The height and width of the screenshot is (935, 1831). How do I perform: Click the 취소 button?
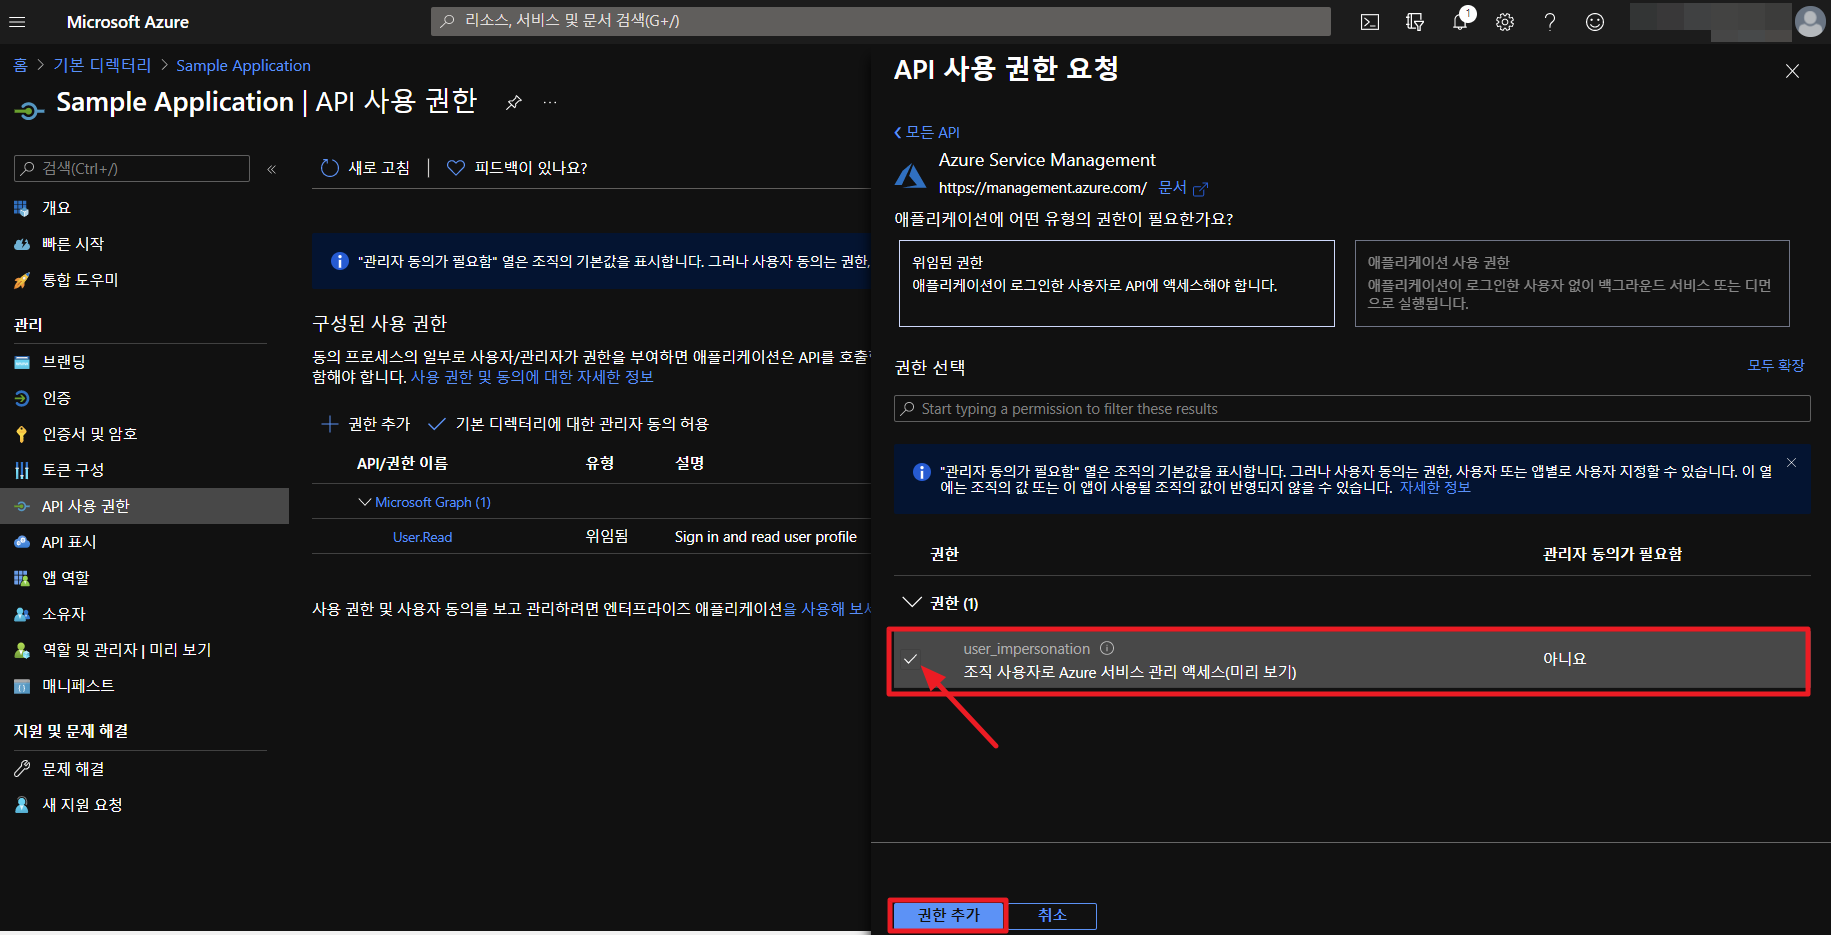click(x=1051, y=915)
